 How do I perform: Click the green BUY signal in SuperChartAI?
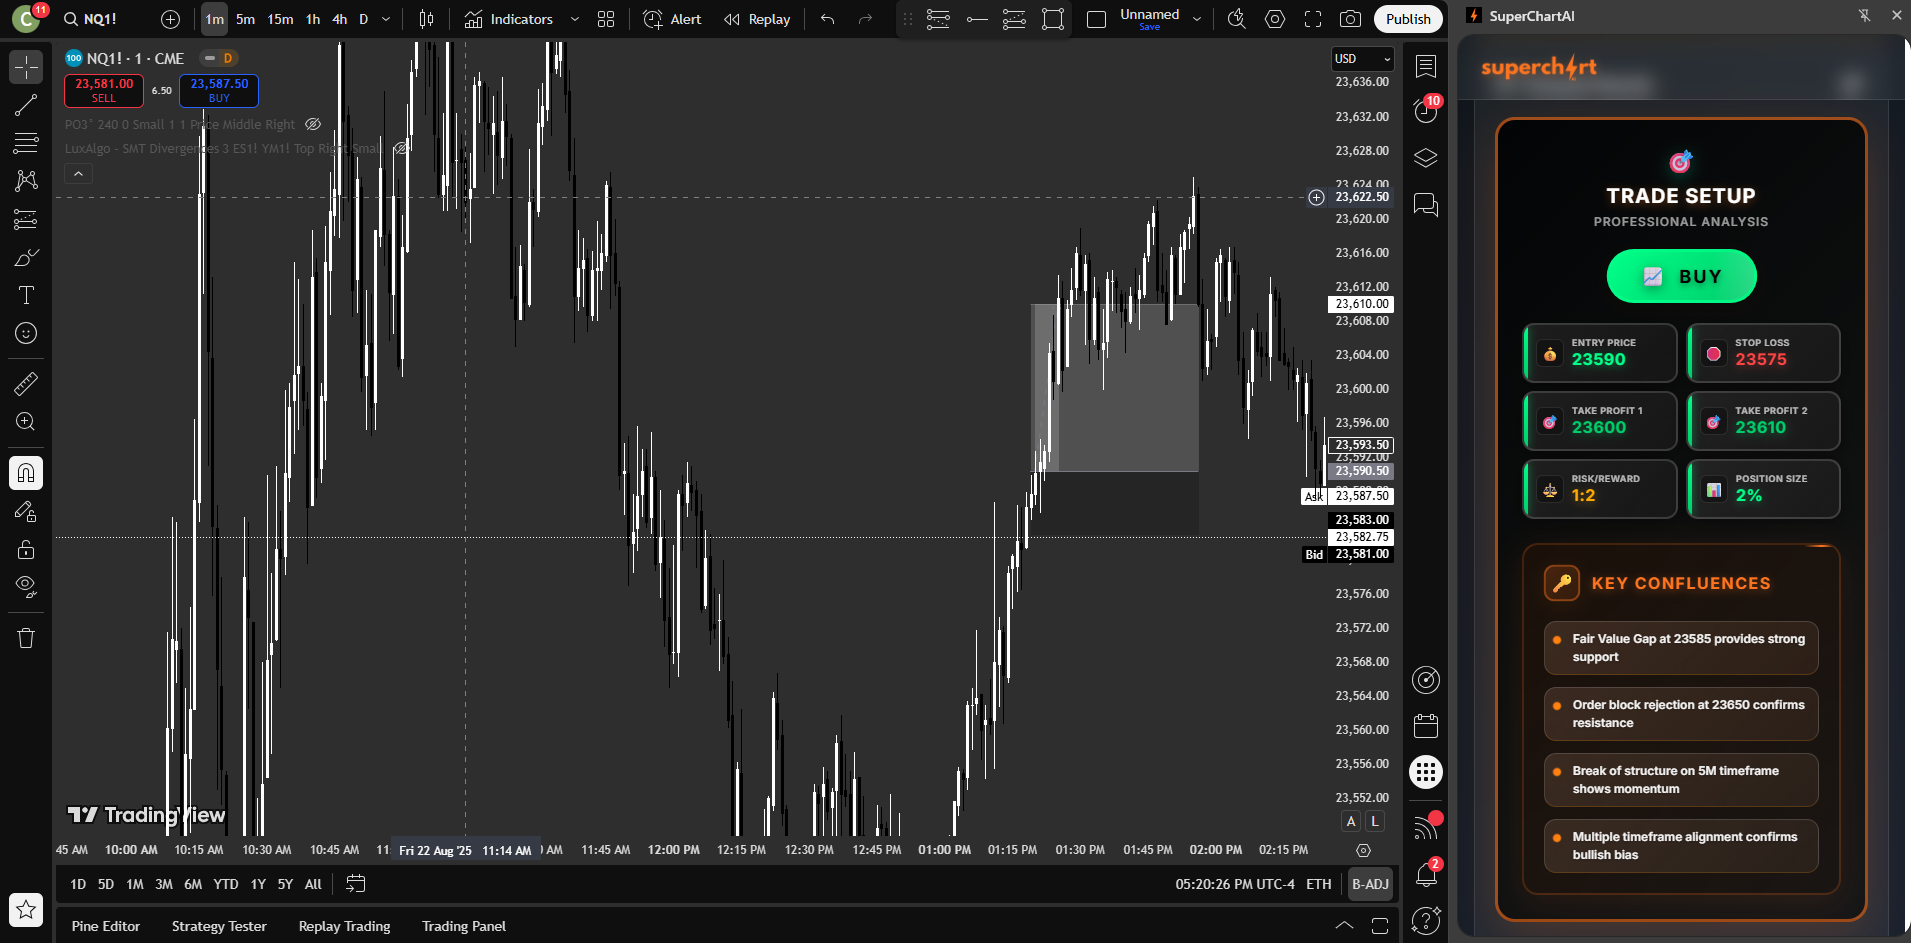1681,276
